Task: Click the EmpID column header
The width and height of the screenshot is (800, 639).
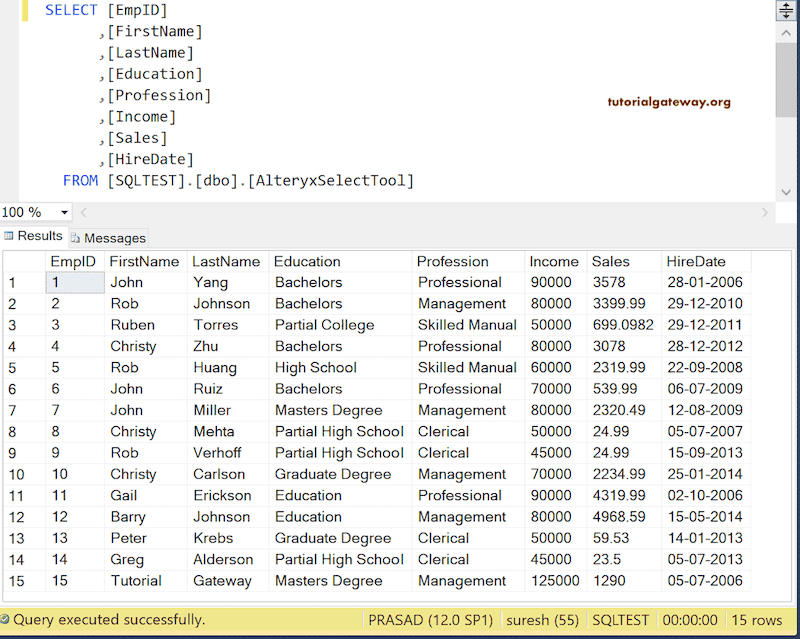Action: coord(73,261)
